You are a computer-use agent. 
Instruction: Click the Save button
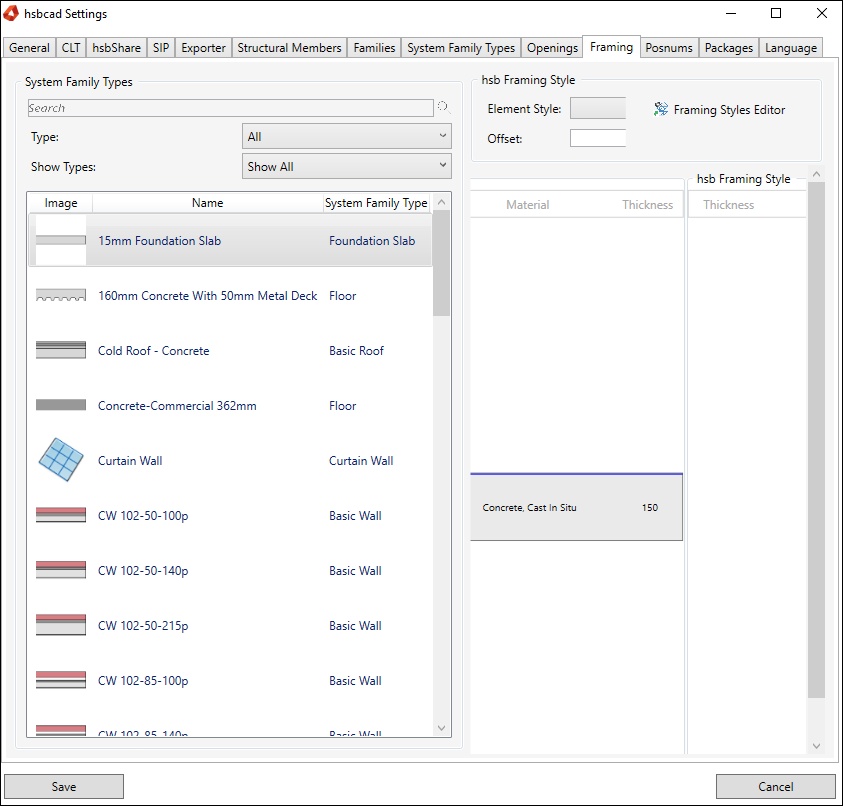pyautogui.click(x=64, y=786)
